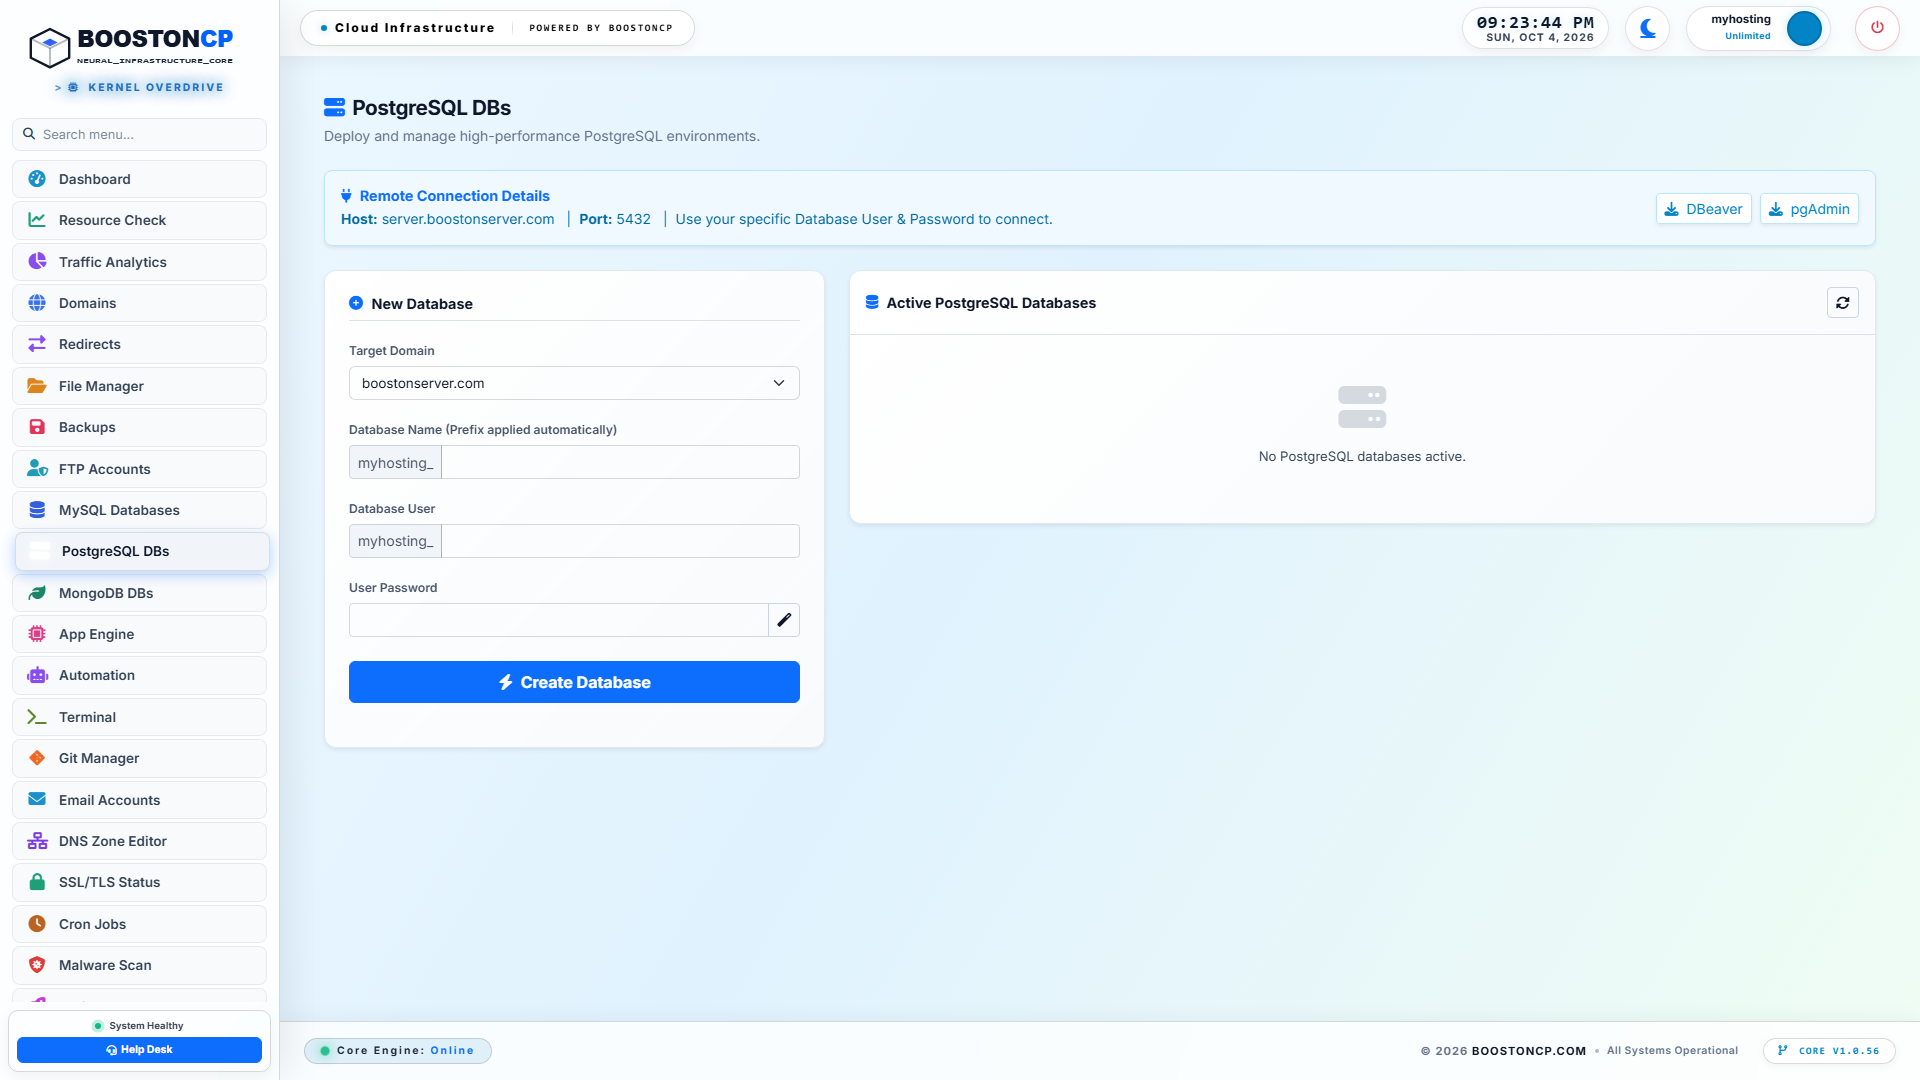The width and height of the screenshot is (1920, 1080).
Task: Click the Cloud Infrastructure header badge
Action: point(497,28)
